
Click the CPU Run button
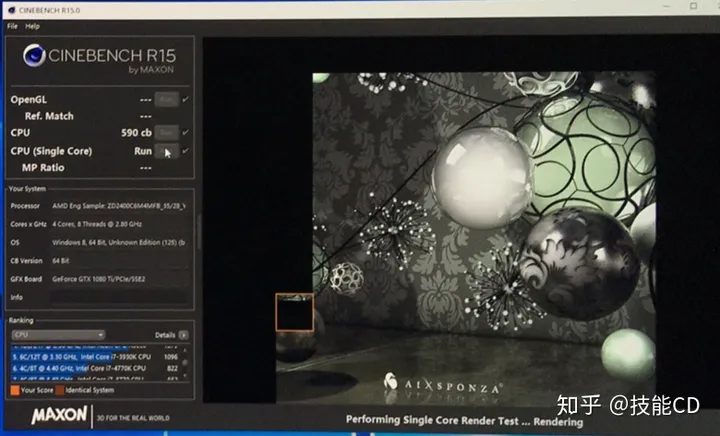click(x=166, y=133)
